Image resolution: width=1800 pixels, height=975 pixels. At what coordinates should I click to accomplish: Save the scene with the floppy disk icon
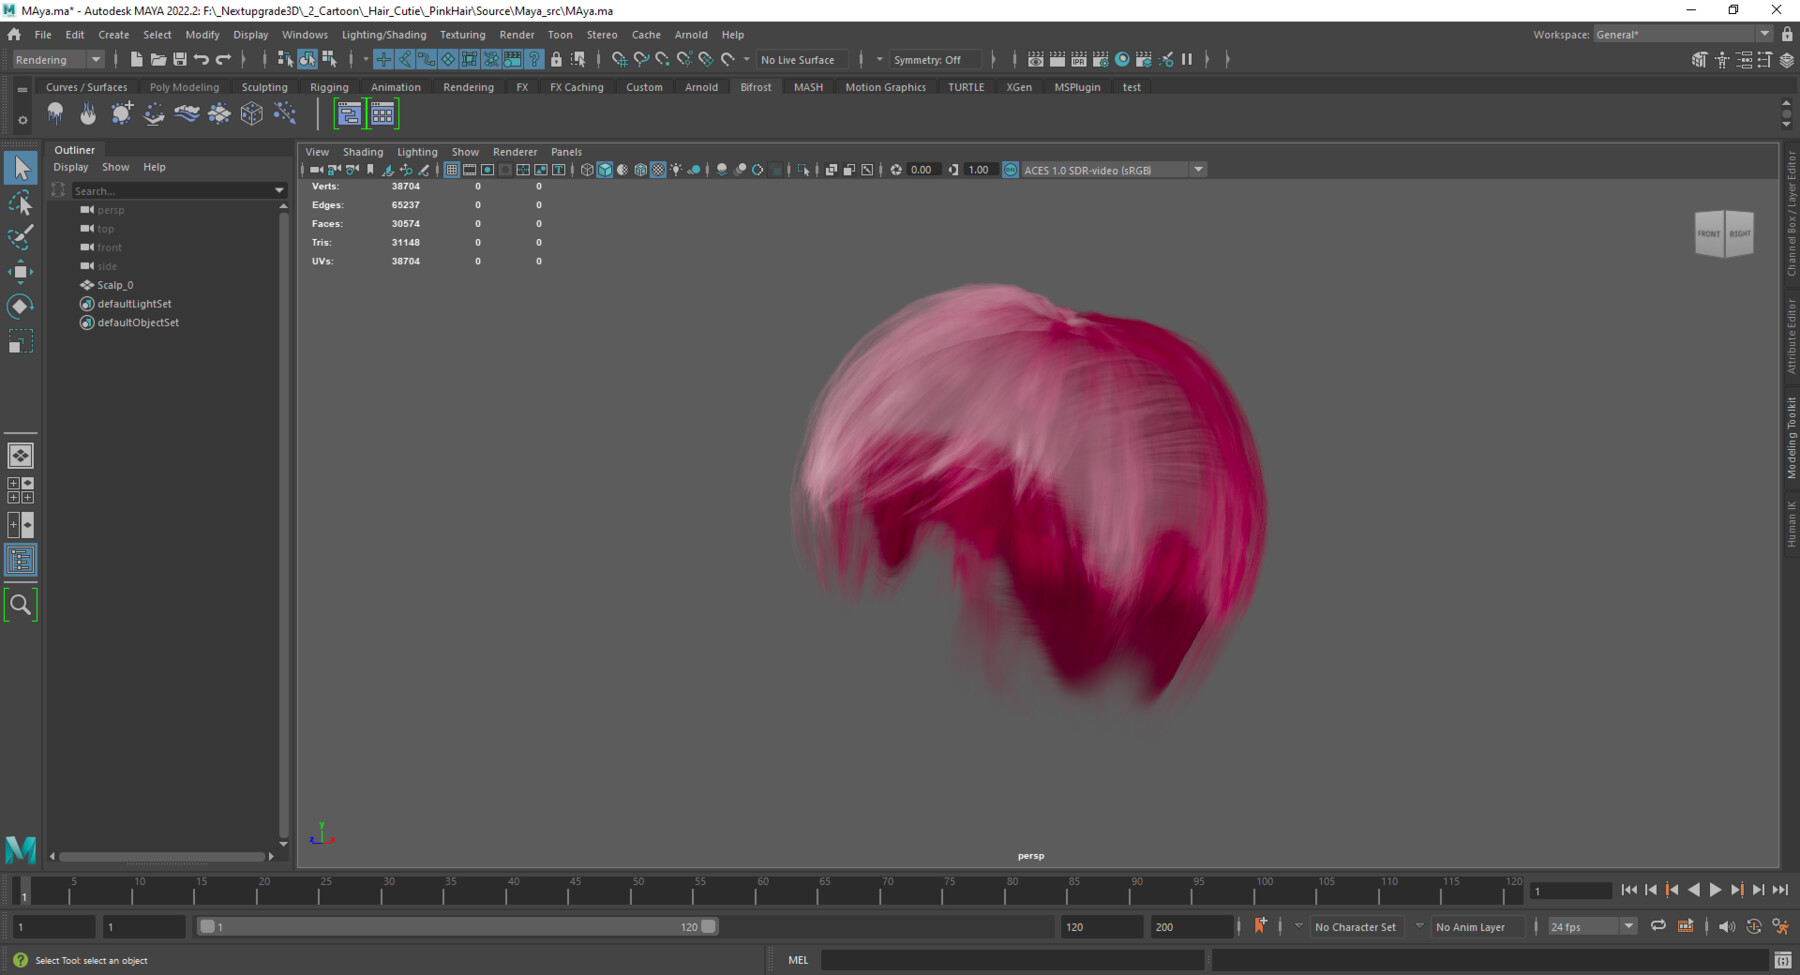180,60
